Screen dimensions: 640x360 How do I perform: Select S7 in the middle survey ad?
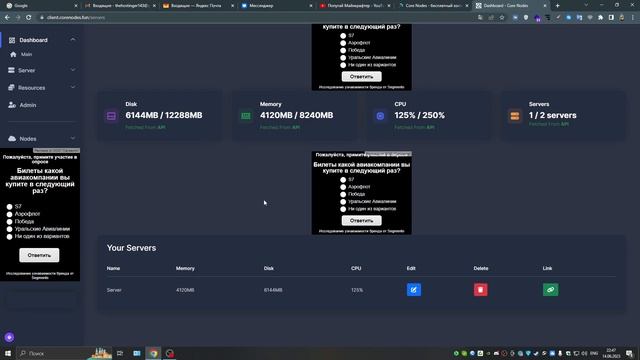pos(343,180)
